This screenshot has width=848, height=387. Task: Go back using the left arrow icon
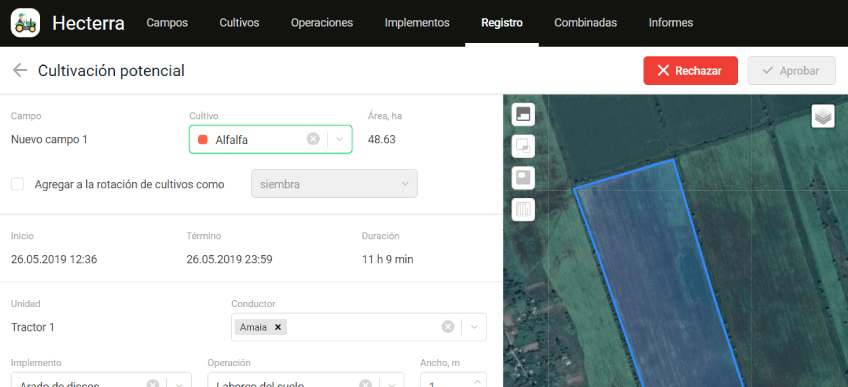20,70
